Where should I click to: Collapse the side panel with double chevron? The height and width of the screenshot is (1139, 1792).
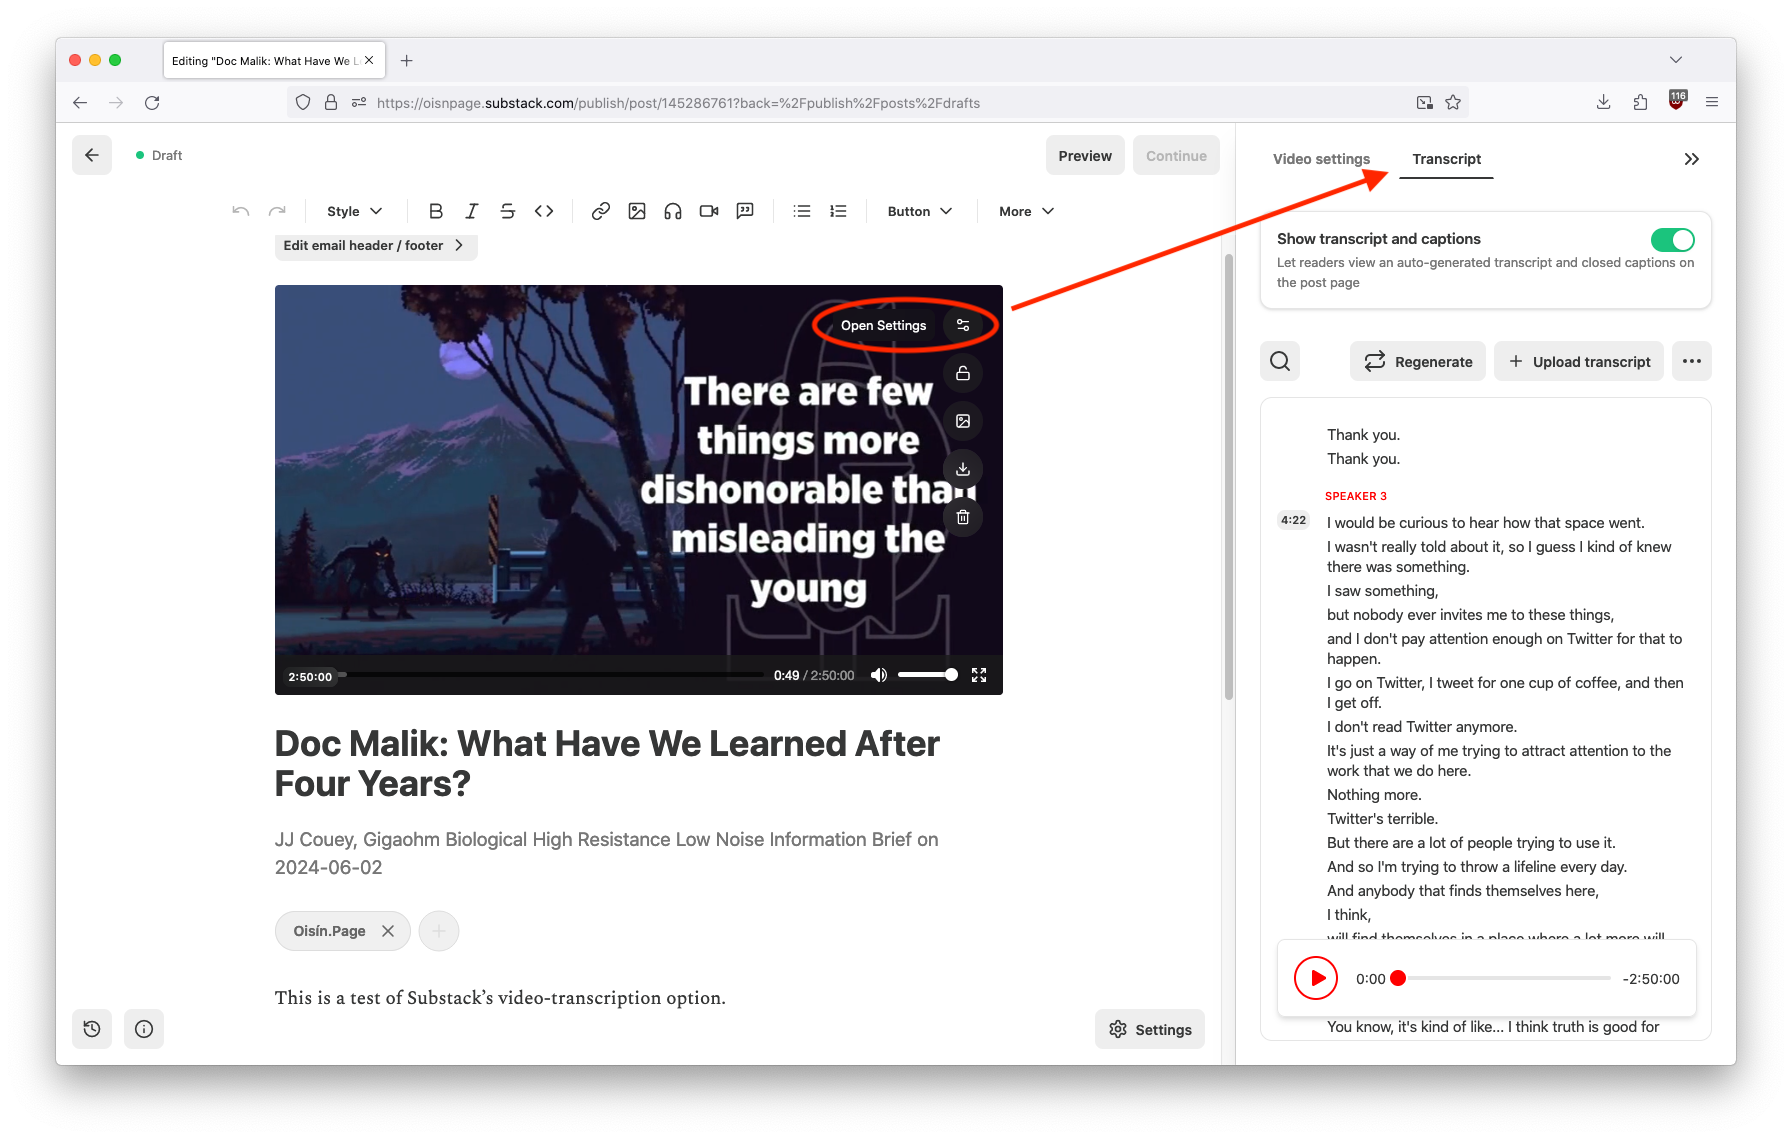pyautogui.click(x=1691, y=159)
